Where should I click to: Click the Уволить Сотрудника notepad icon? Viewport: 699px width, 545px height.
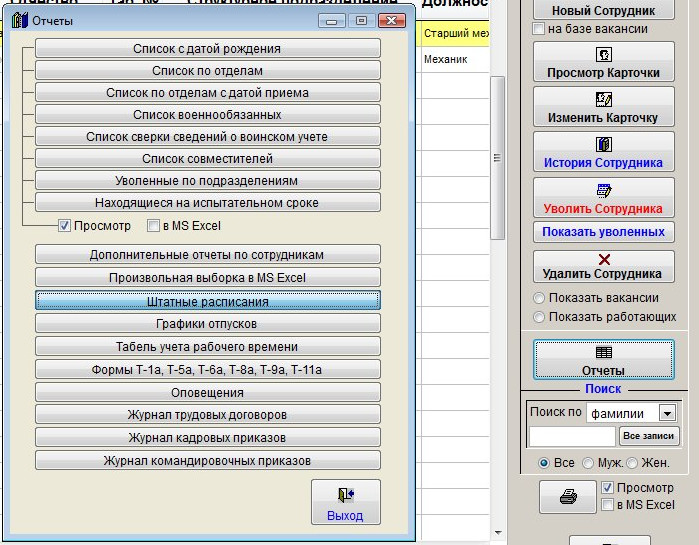tap(604, 190)
